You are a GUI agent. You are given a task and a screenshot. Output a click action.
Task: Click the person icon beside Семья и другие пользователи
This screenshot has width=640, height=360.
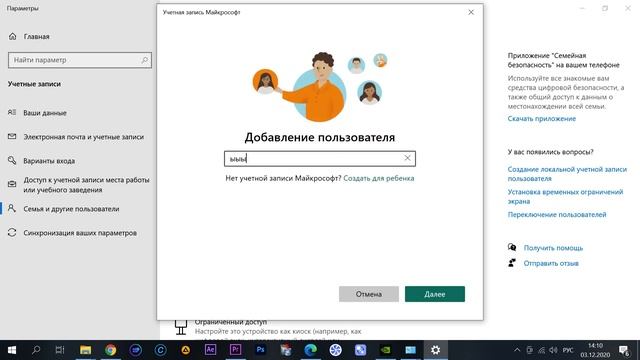(x=12, y=208)
